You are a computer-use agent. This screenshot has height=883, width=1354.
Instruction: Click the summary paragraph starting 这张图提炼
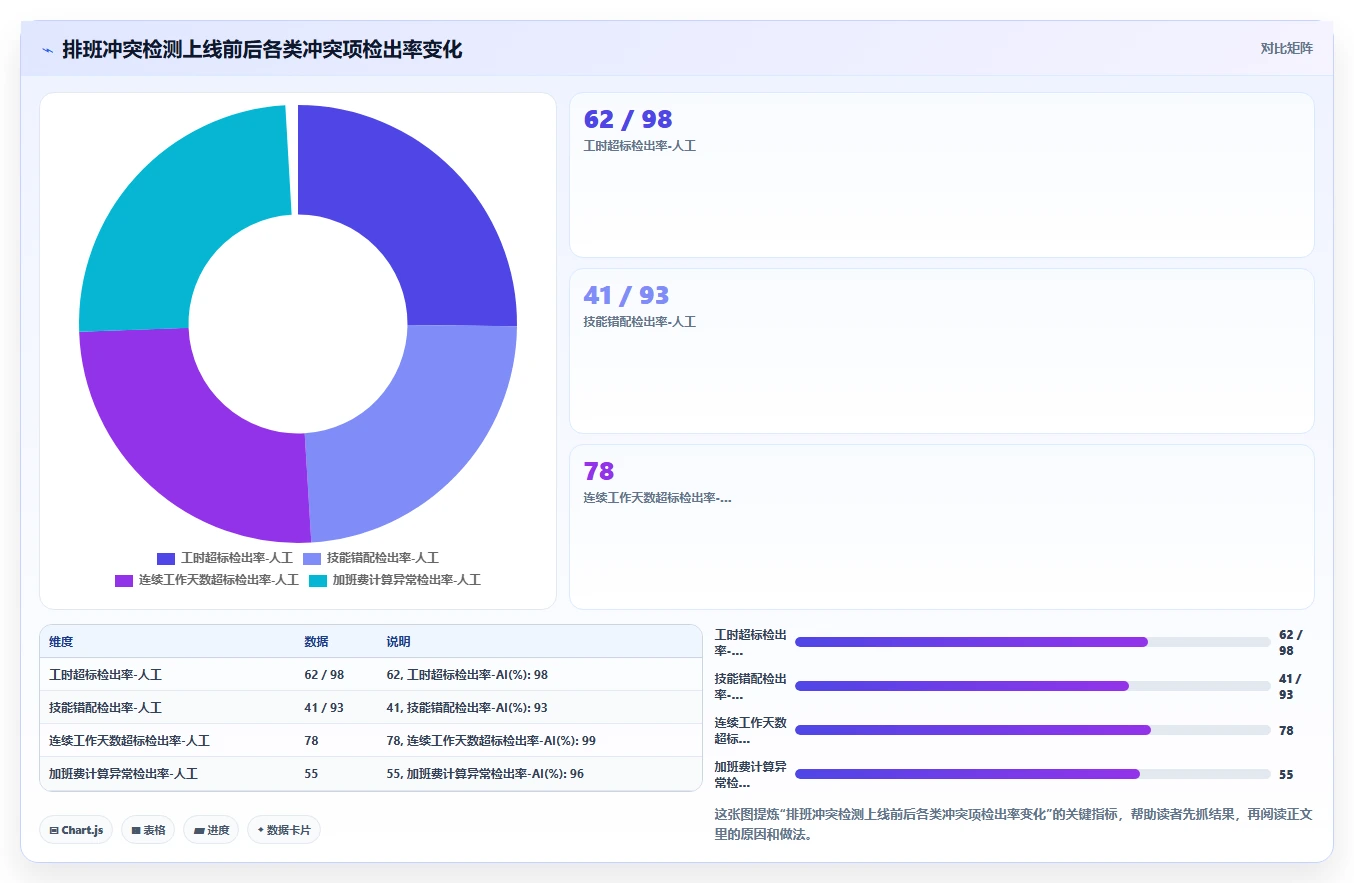[x=1013, y=824]
